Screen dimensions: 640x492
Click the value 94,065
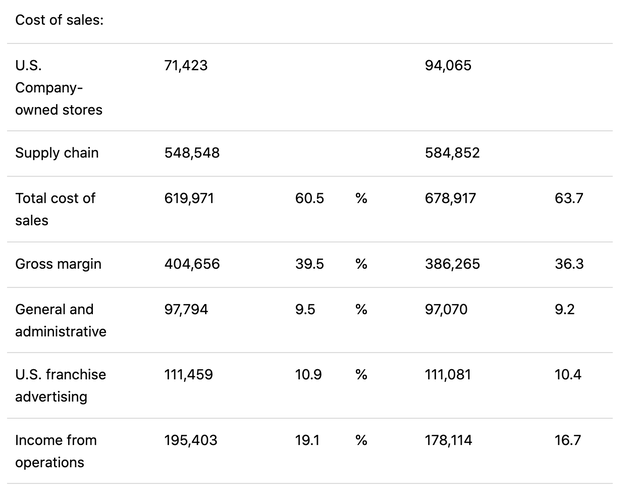click(448, 65)
